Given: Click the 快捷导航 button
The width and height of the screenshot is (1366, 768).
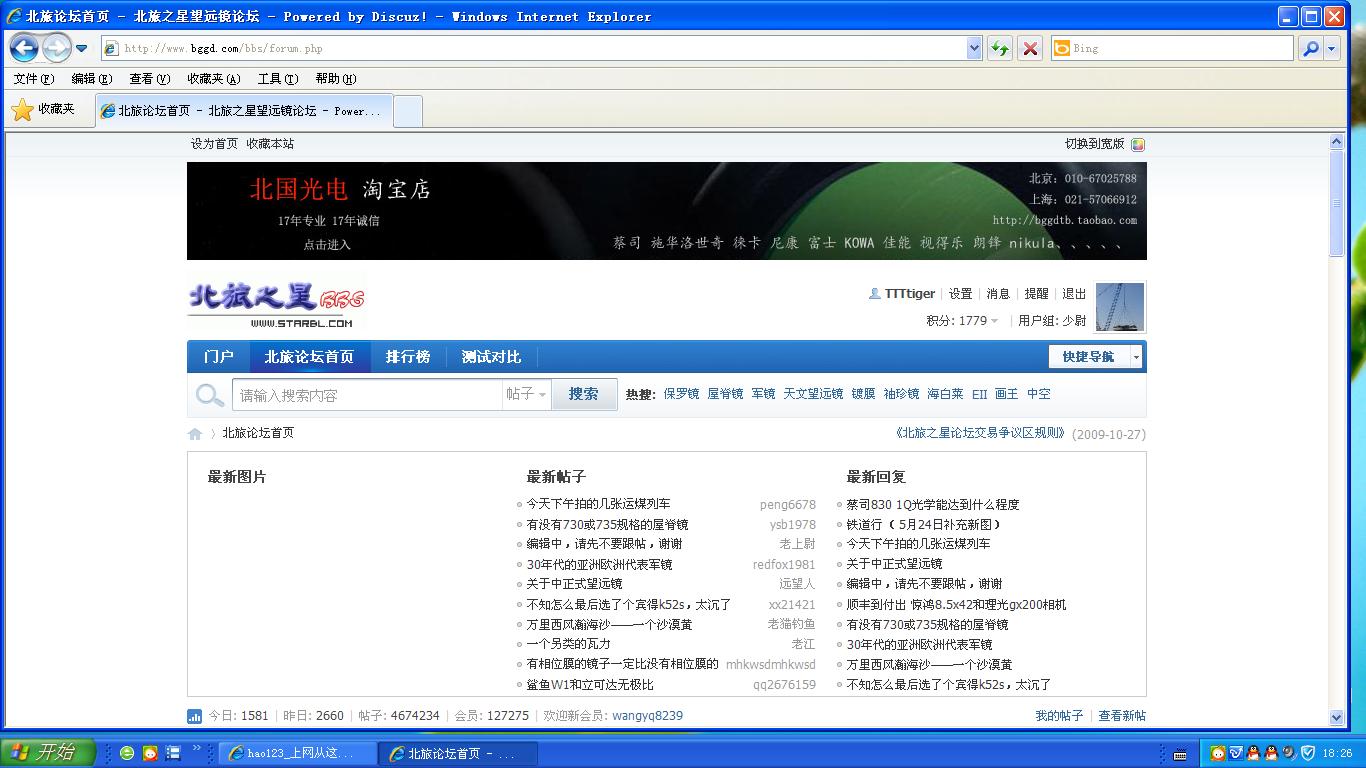Looking at the screenshot, I should click(1089, 357).
